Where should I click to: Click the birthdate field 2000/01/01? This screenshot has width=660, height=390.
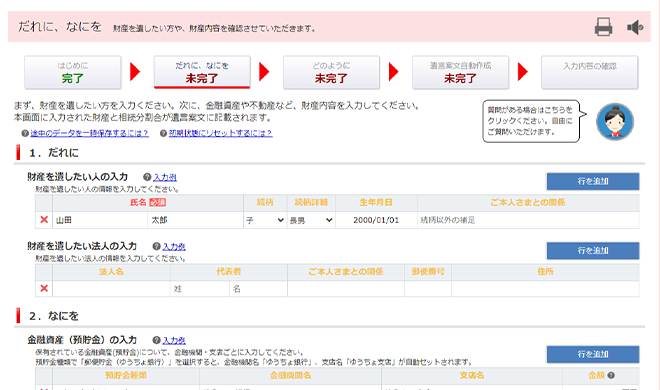pos(376,220)
